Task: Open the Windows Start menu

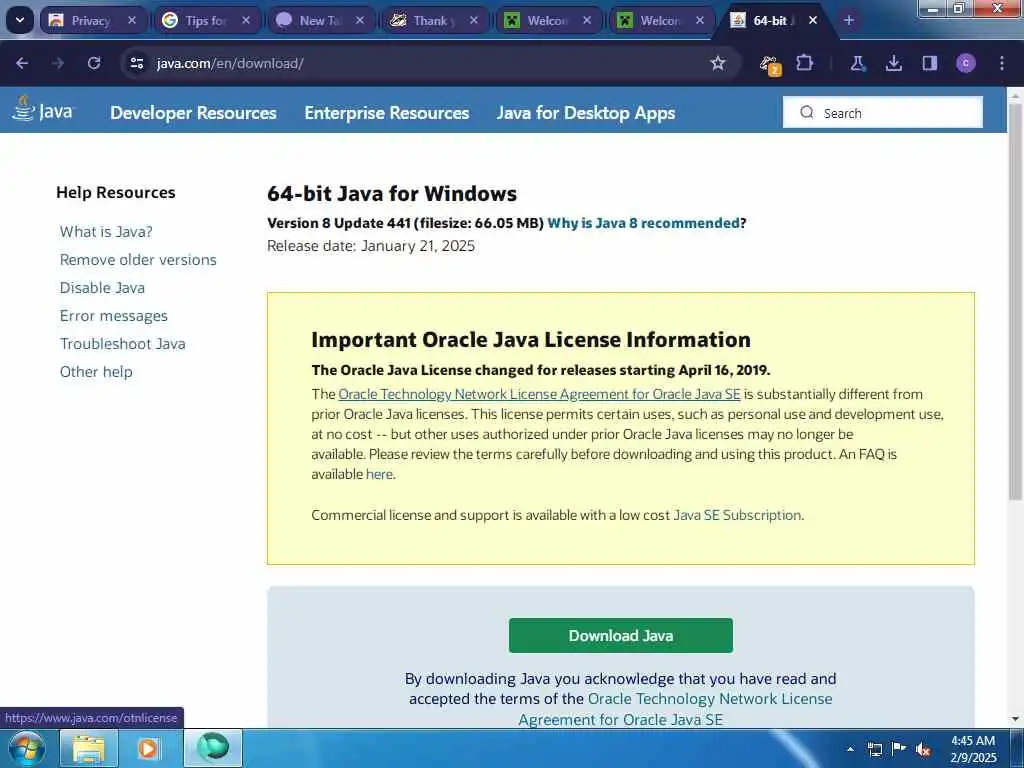Action: pos(26,748)
